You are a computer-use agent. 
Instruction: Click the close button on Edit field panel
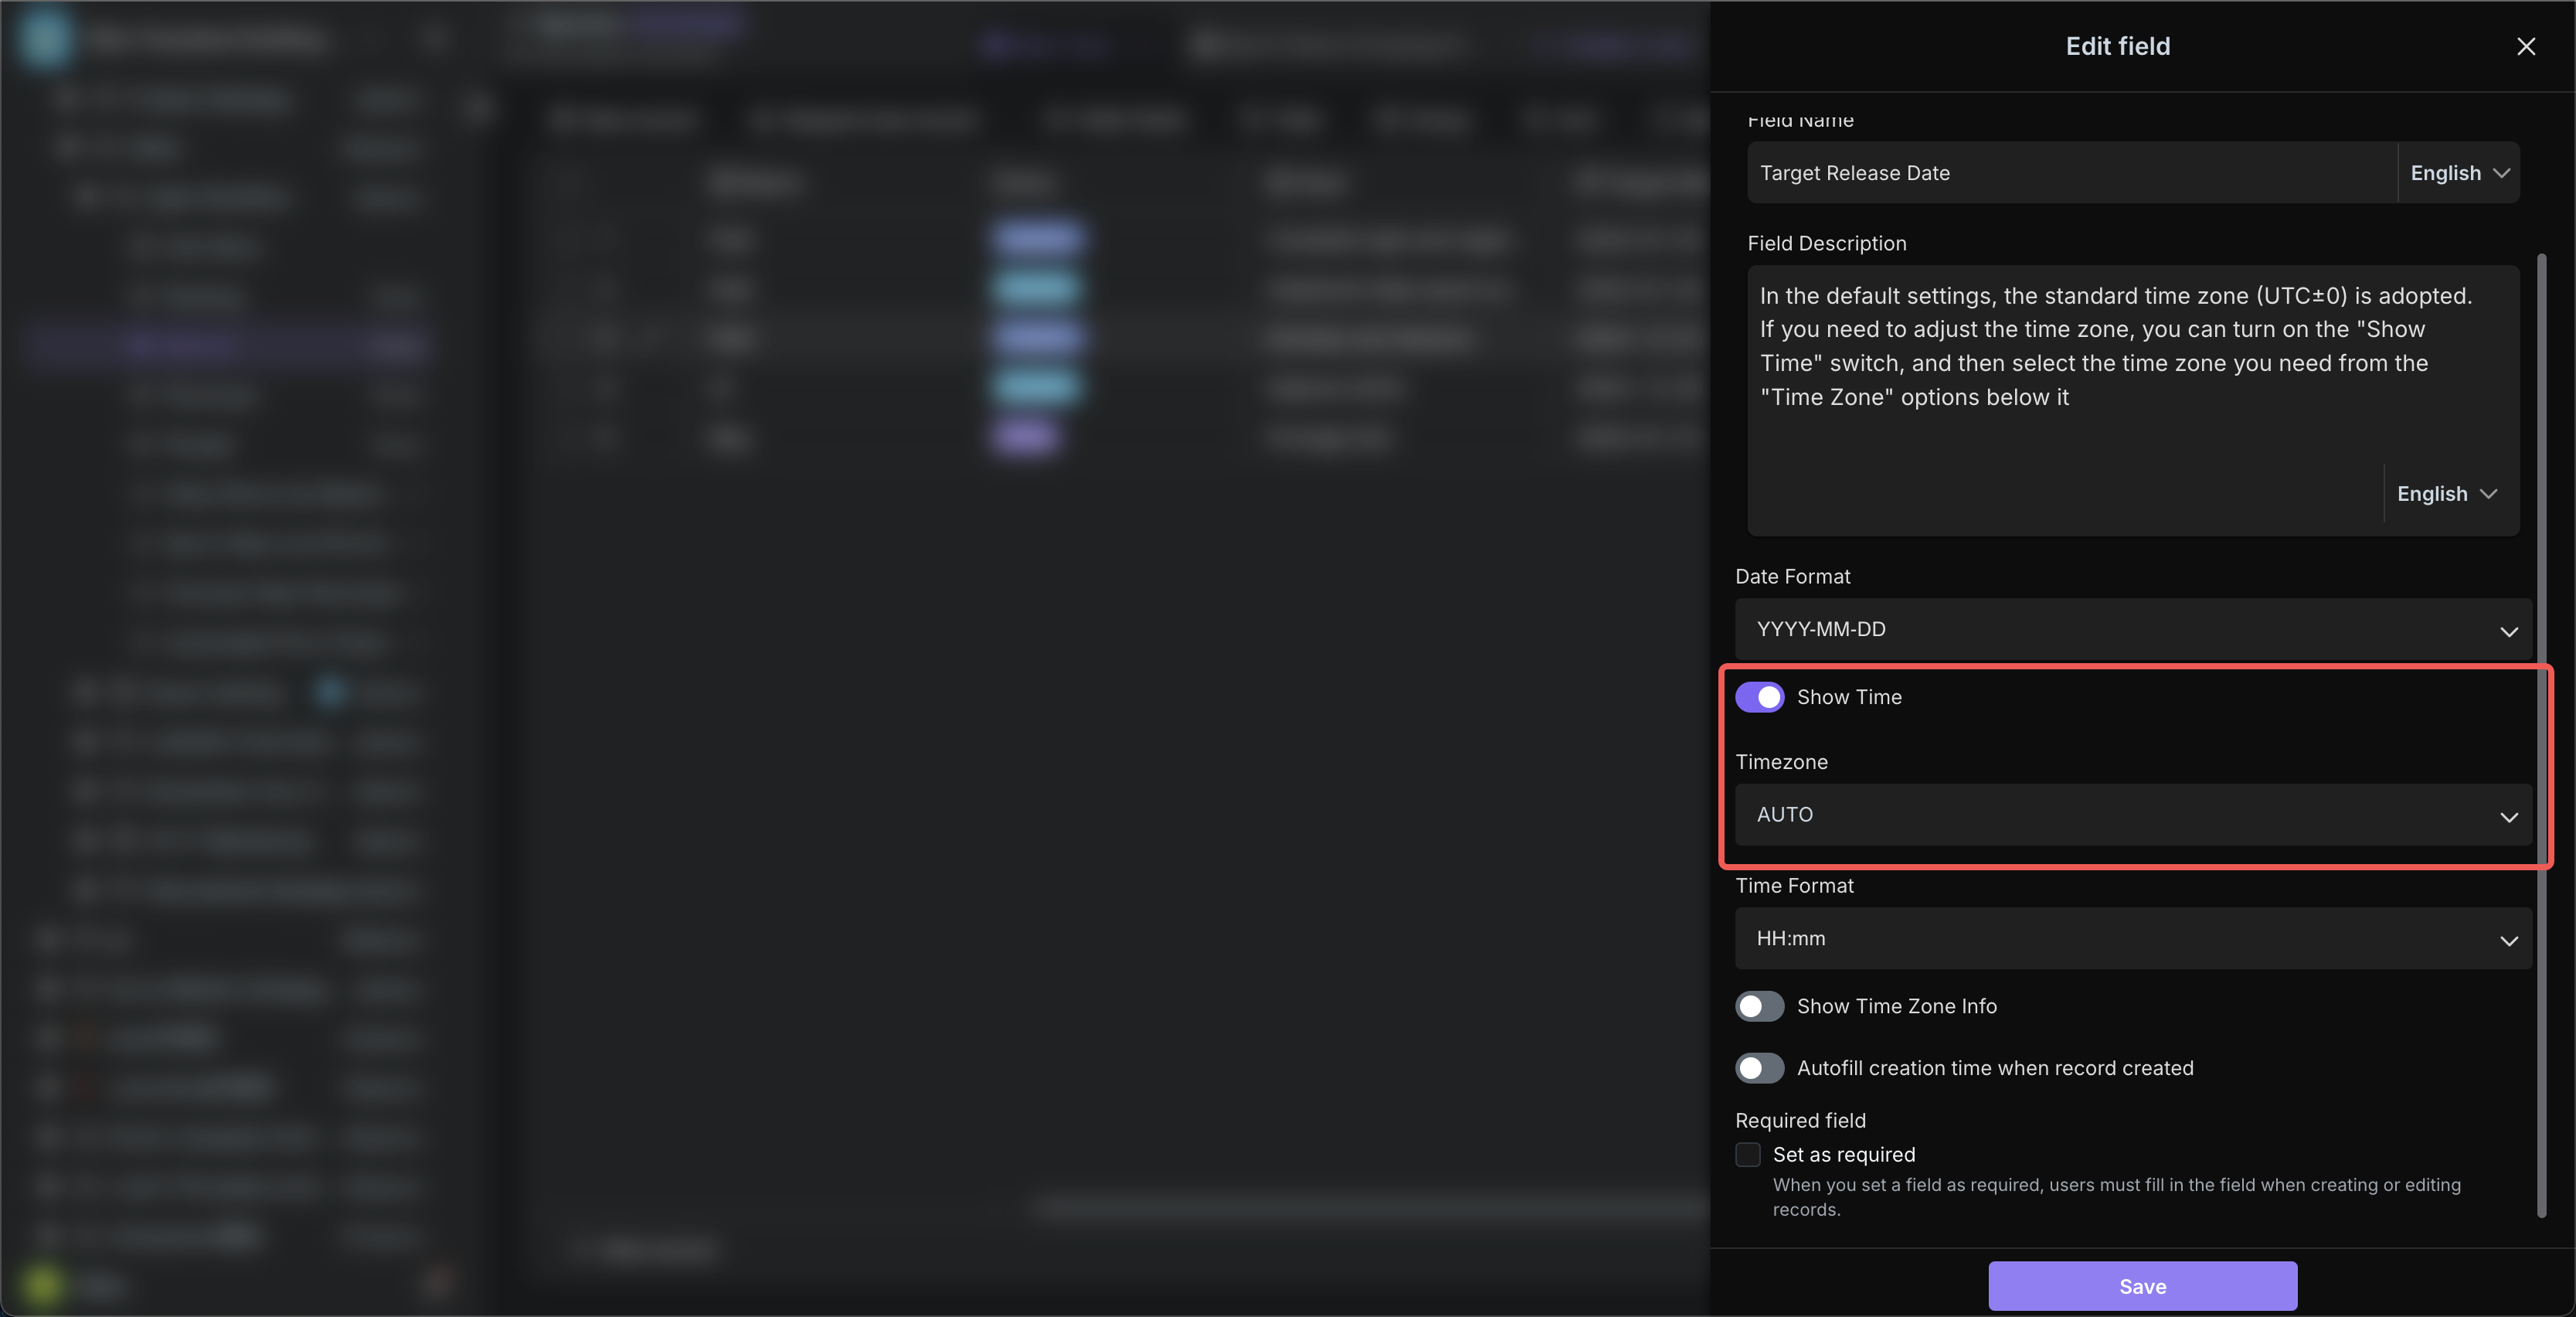coord(2524,46)
